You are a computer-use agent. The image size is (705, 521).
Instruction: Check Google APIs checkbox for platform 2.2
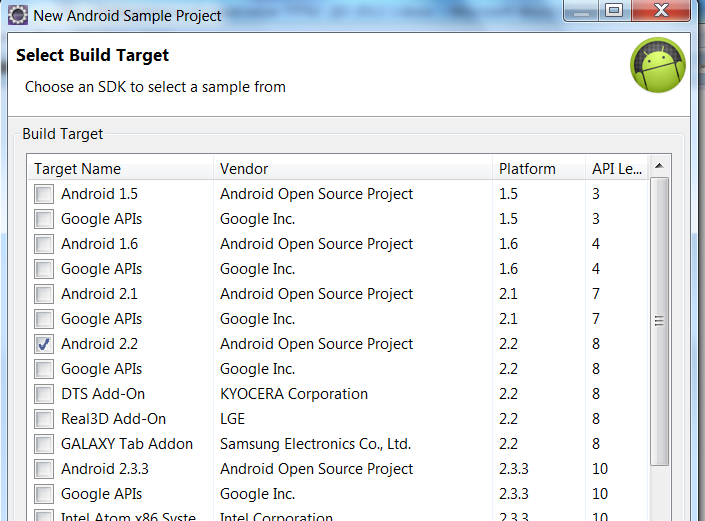pyautogui.click(x=44, y=369)
